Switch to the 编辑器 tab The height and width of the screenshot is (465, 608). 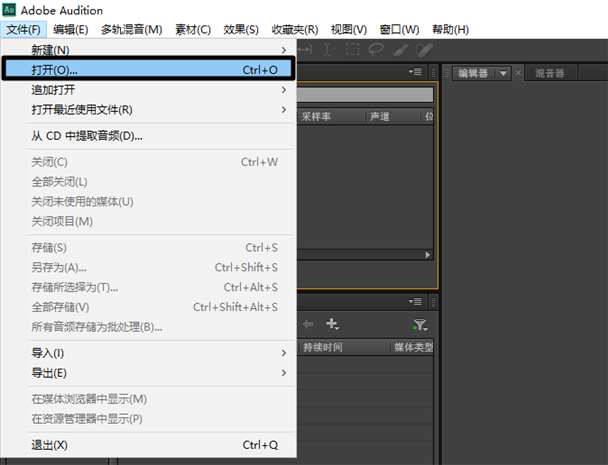tap(473, 73)
